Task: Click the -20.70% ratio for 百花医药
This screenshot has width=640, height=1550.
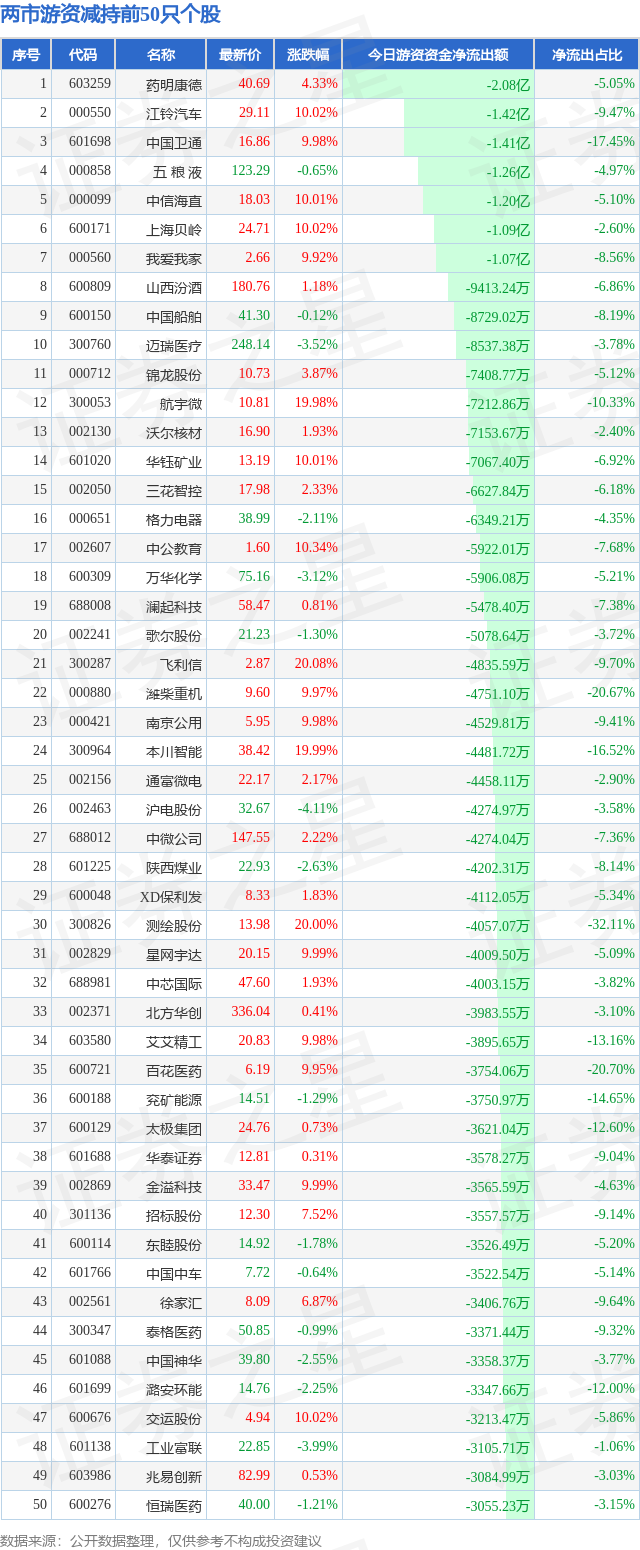Action: (x=611, y=1070)
